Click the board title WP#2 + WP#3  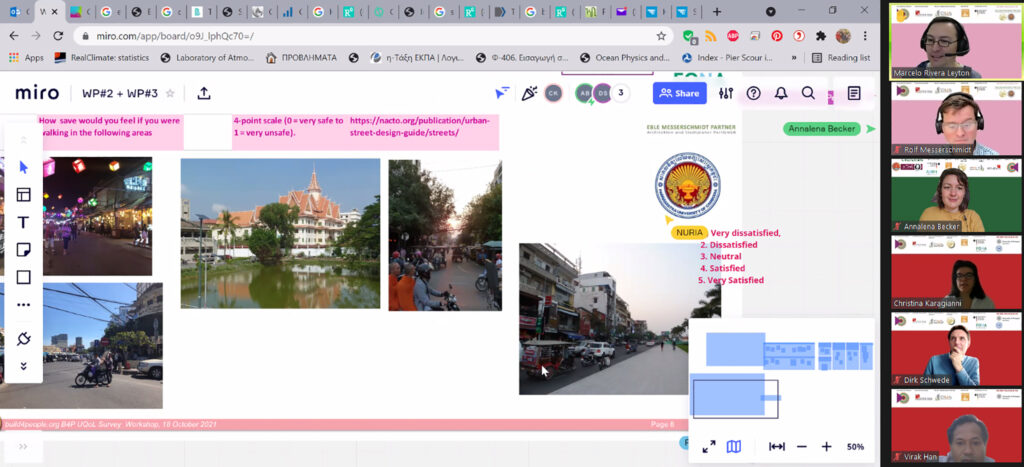tap(120, 93)
